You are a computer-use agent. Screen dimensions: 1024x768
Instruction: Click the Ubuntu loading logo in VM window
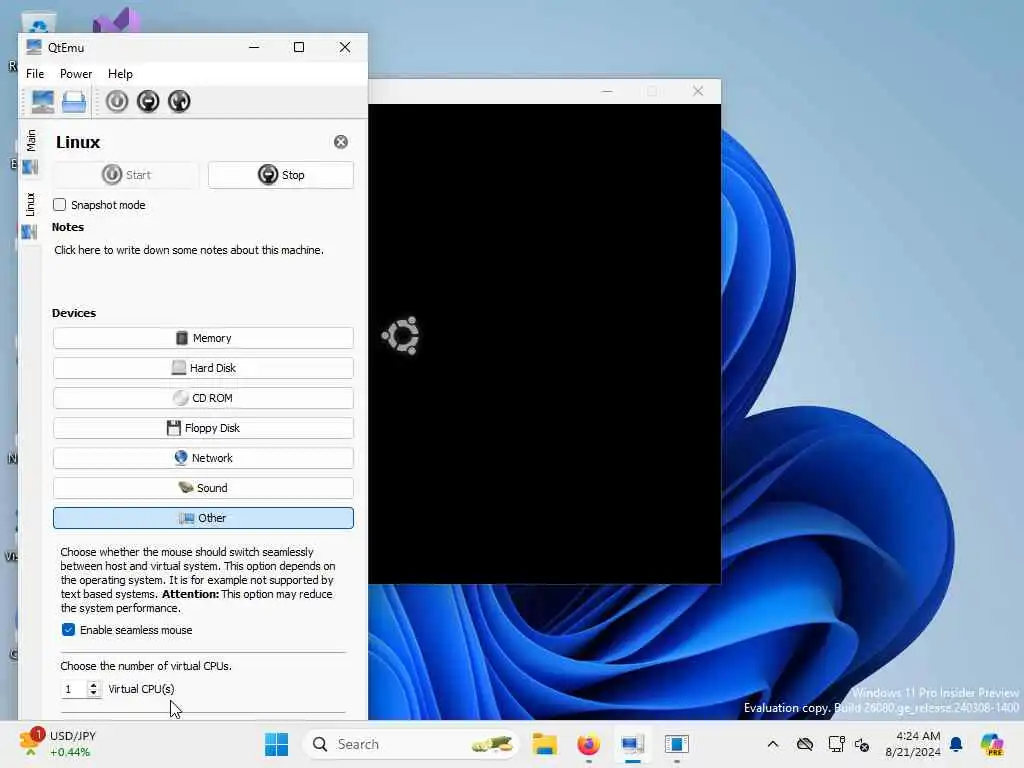coord(400,336)
